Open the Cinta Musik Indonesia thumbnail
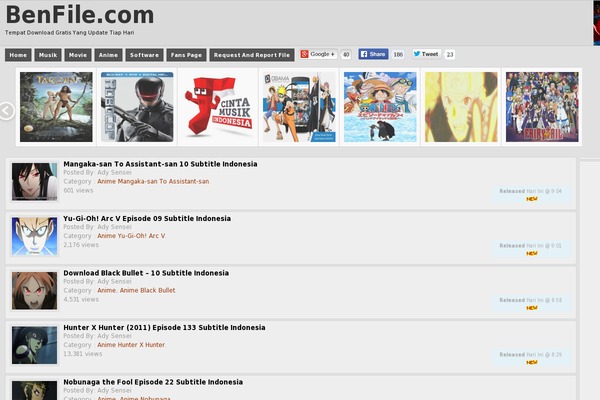This screenshot has width=600, height=400. [218, 107]
